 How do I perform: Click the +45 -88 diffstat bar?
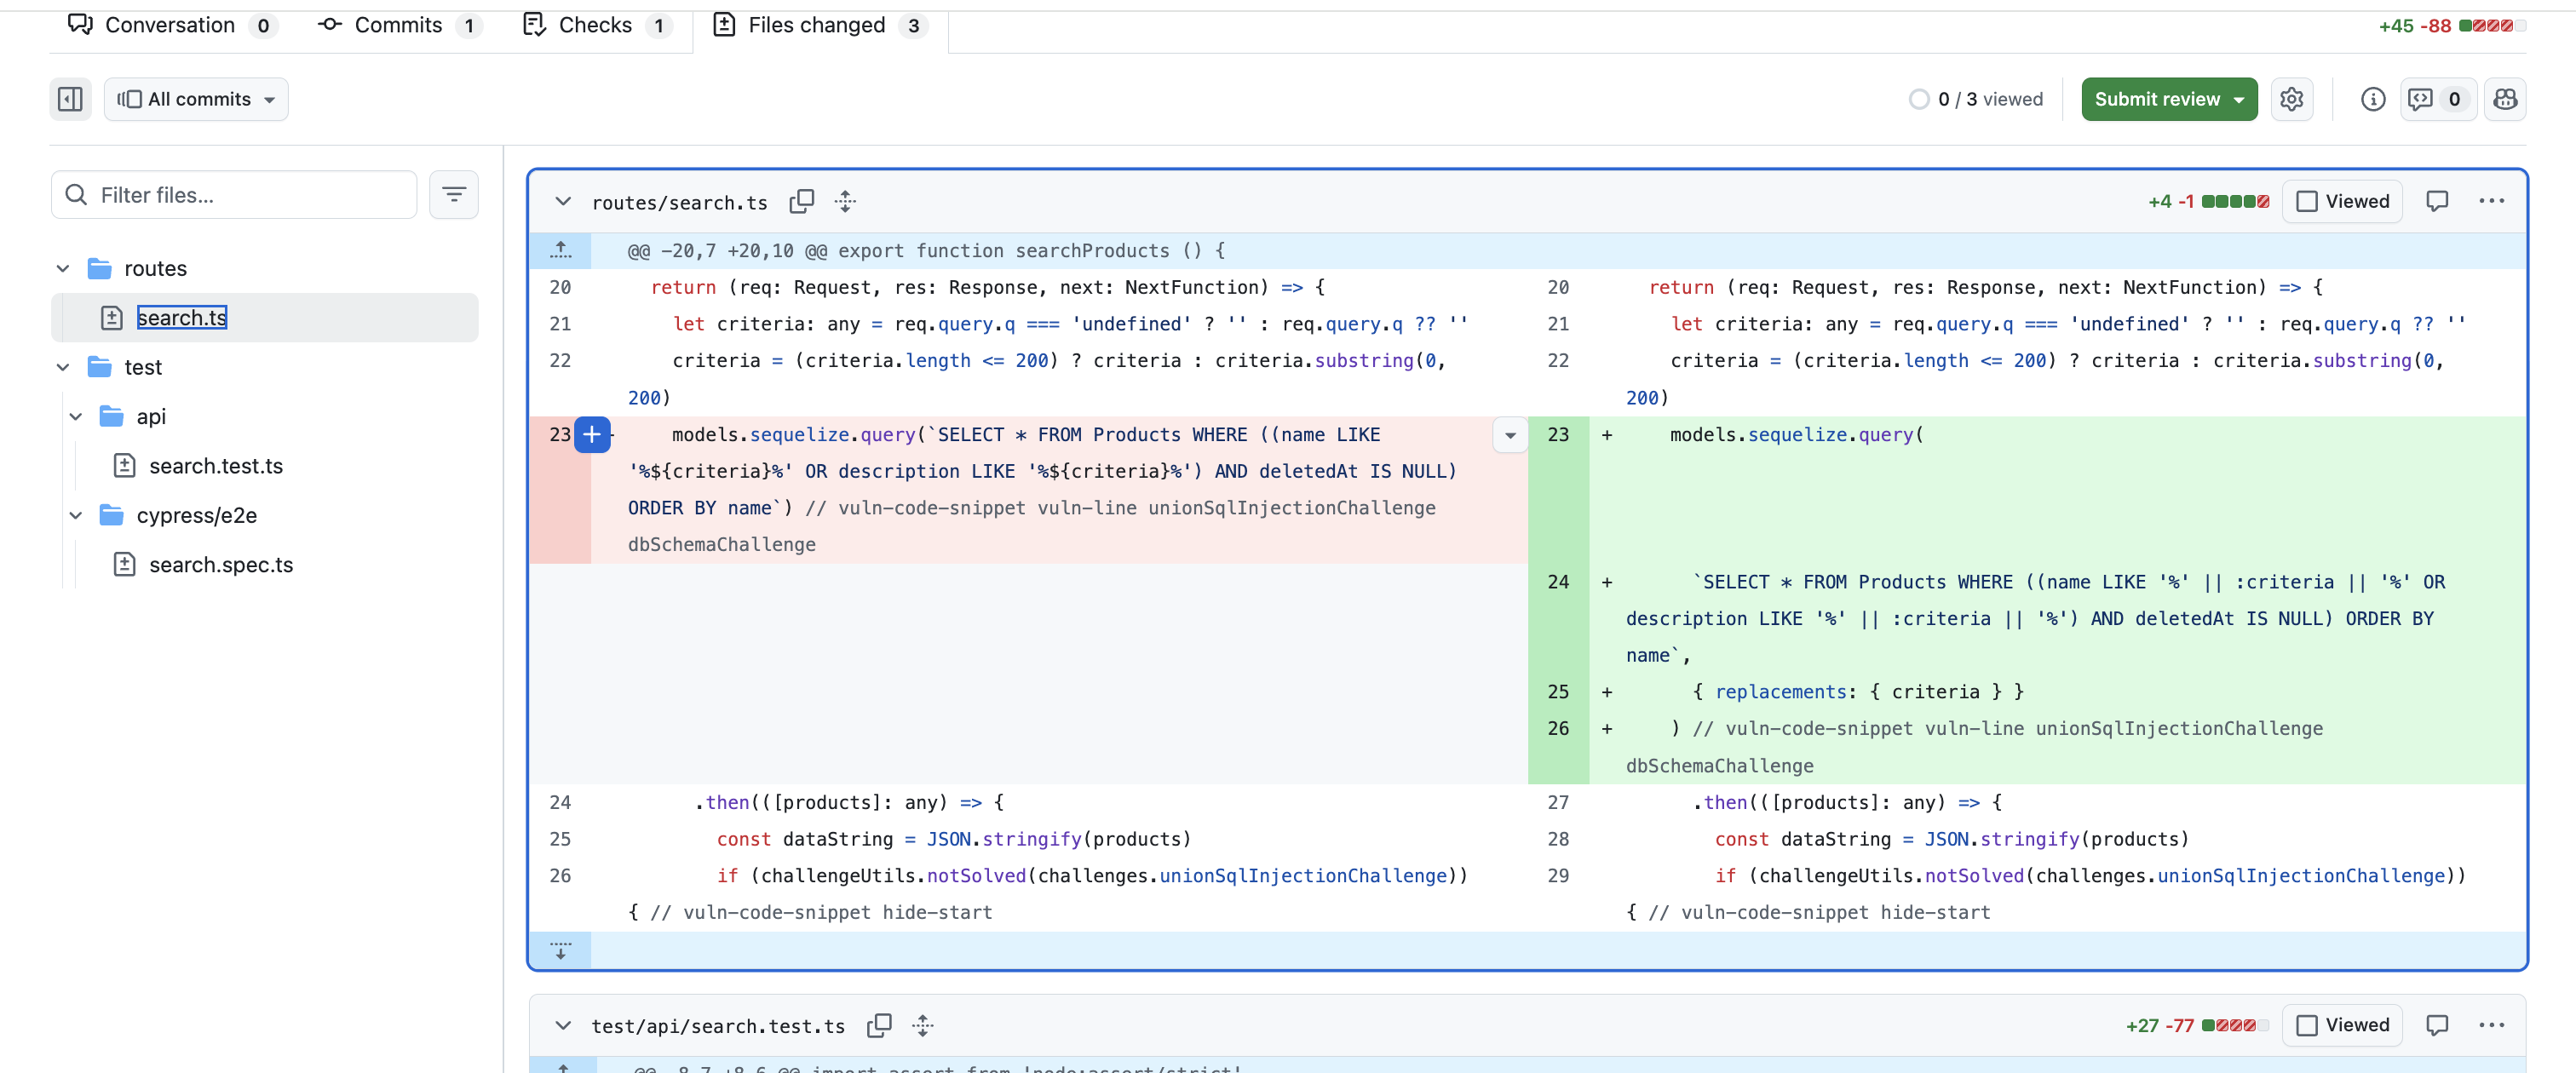coord(2451,26)
